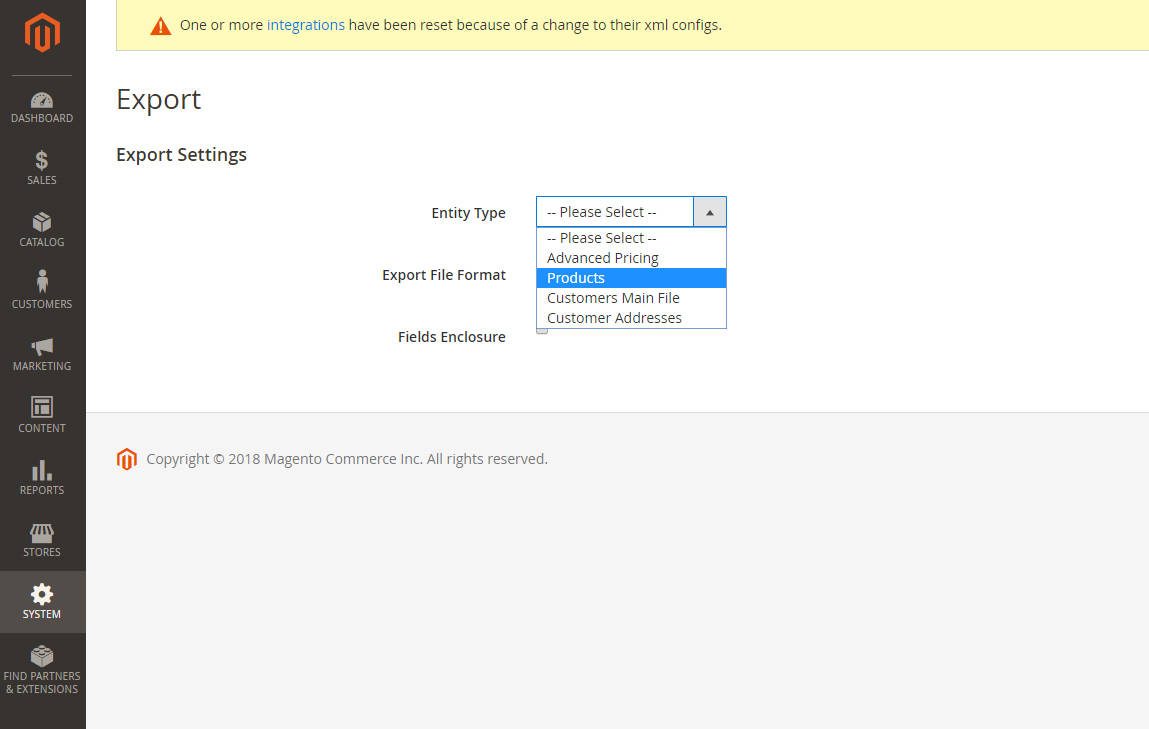
Task: Open the Customers person icon
Action: pos(42,282)
